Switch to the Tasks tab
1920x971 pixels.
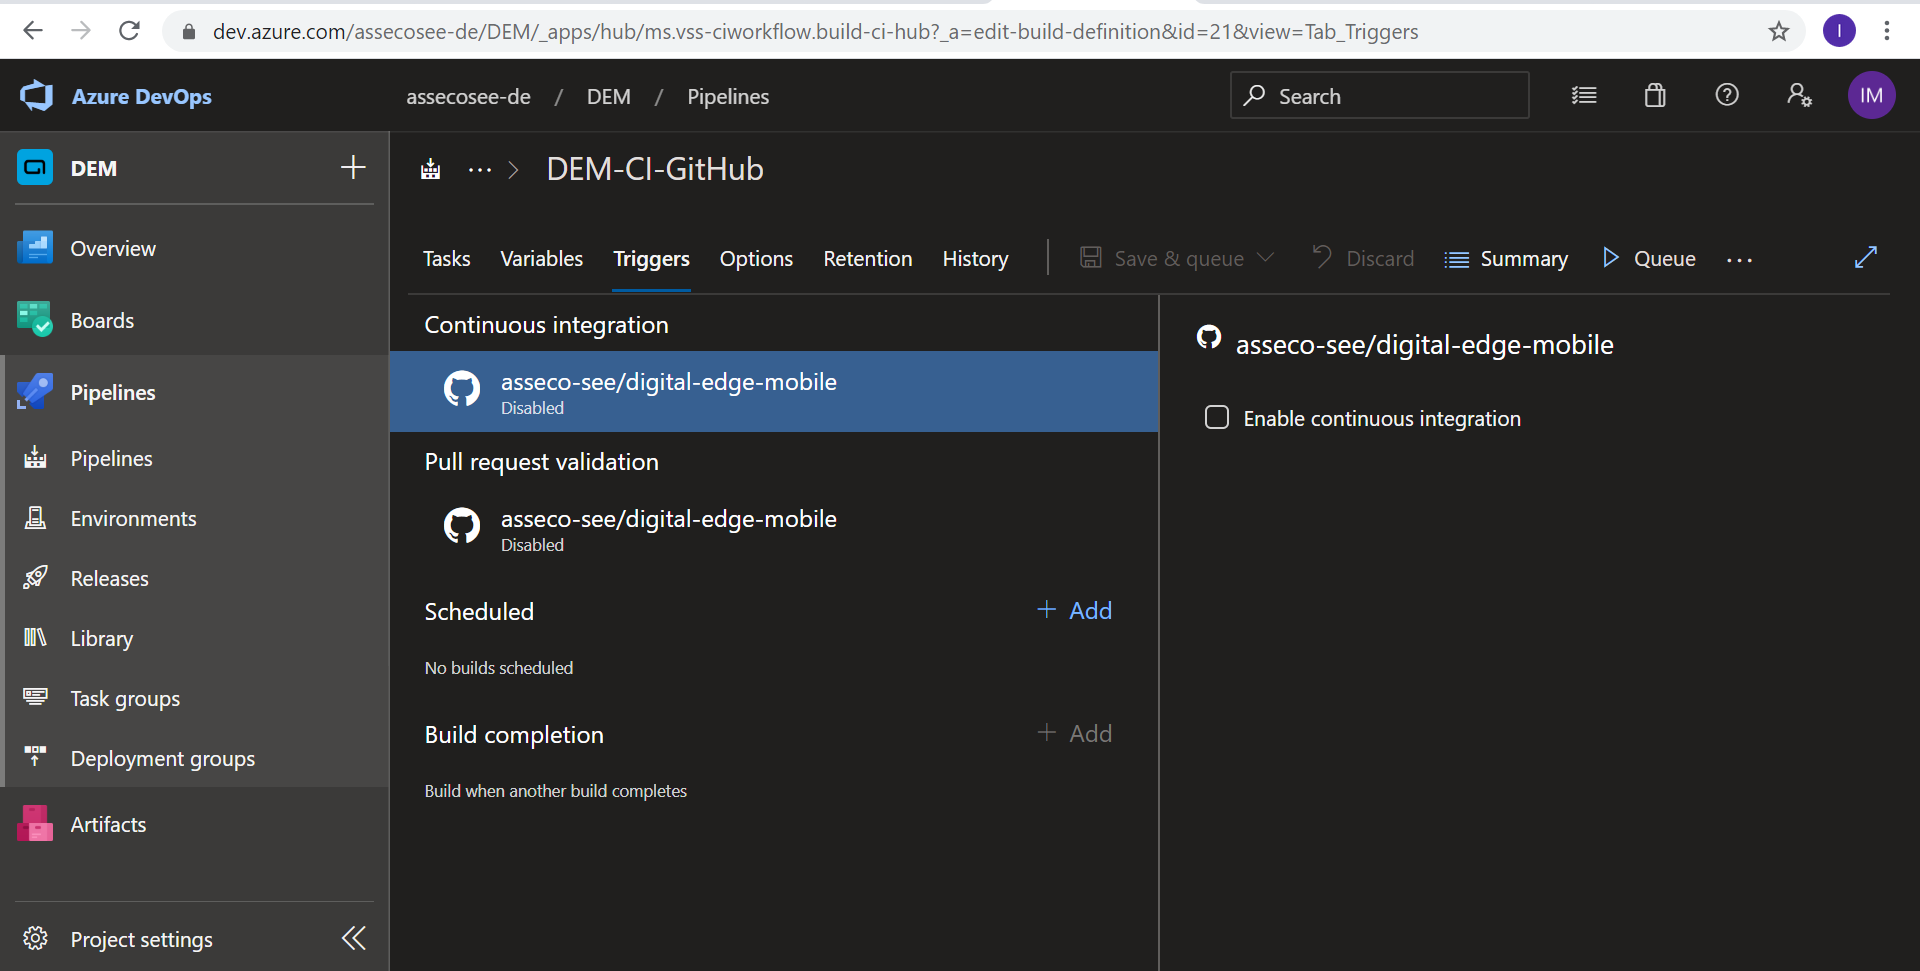coord(446,259)
